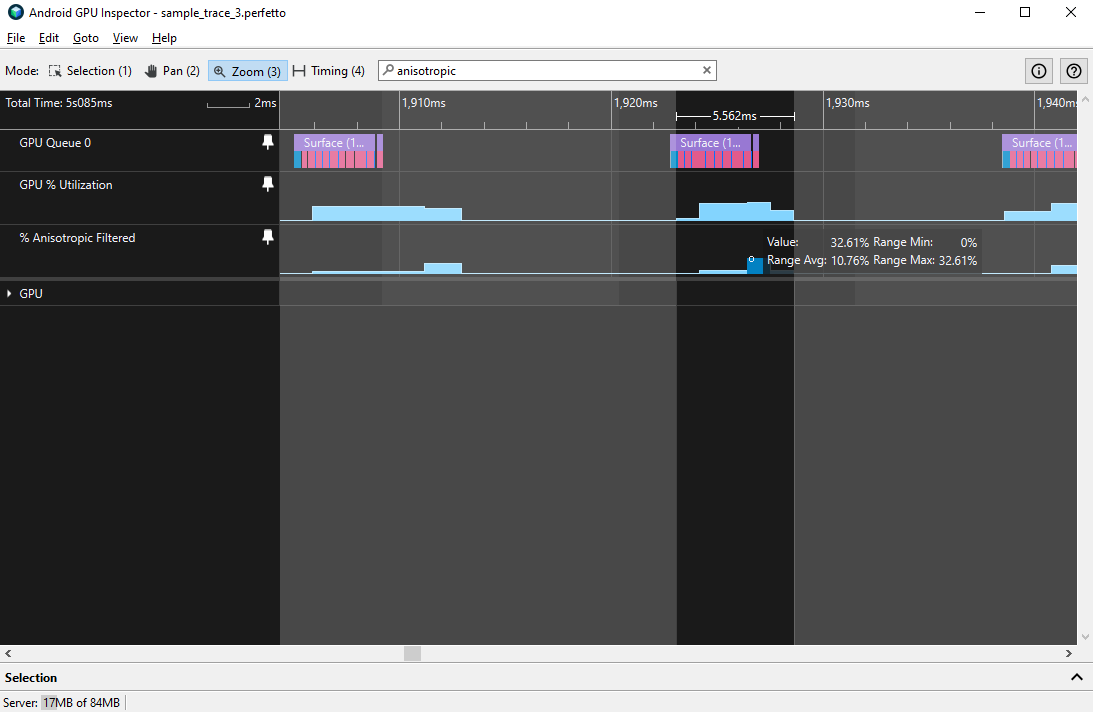
Task: Click the info icon button
Action: [1039, 71]
